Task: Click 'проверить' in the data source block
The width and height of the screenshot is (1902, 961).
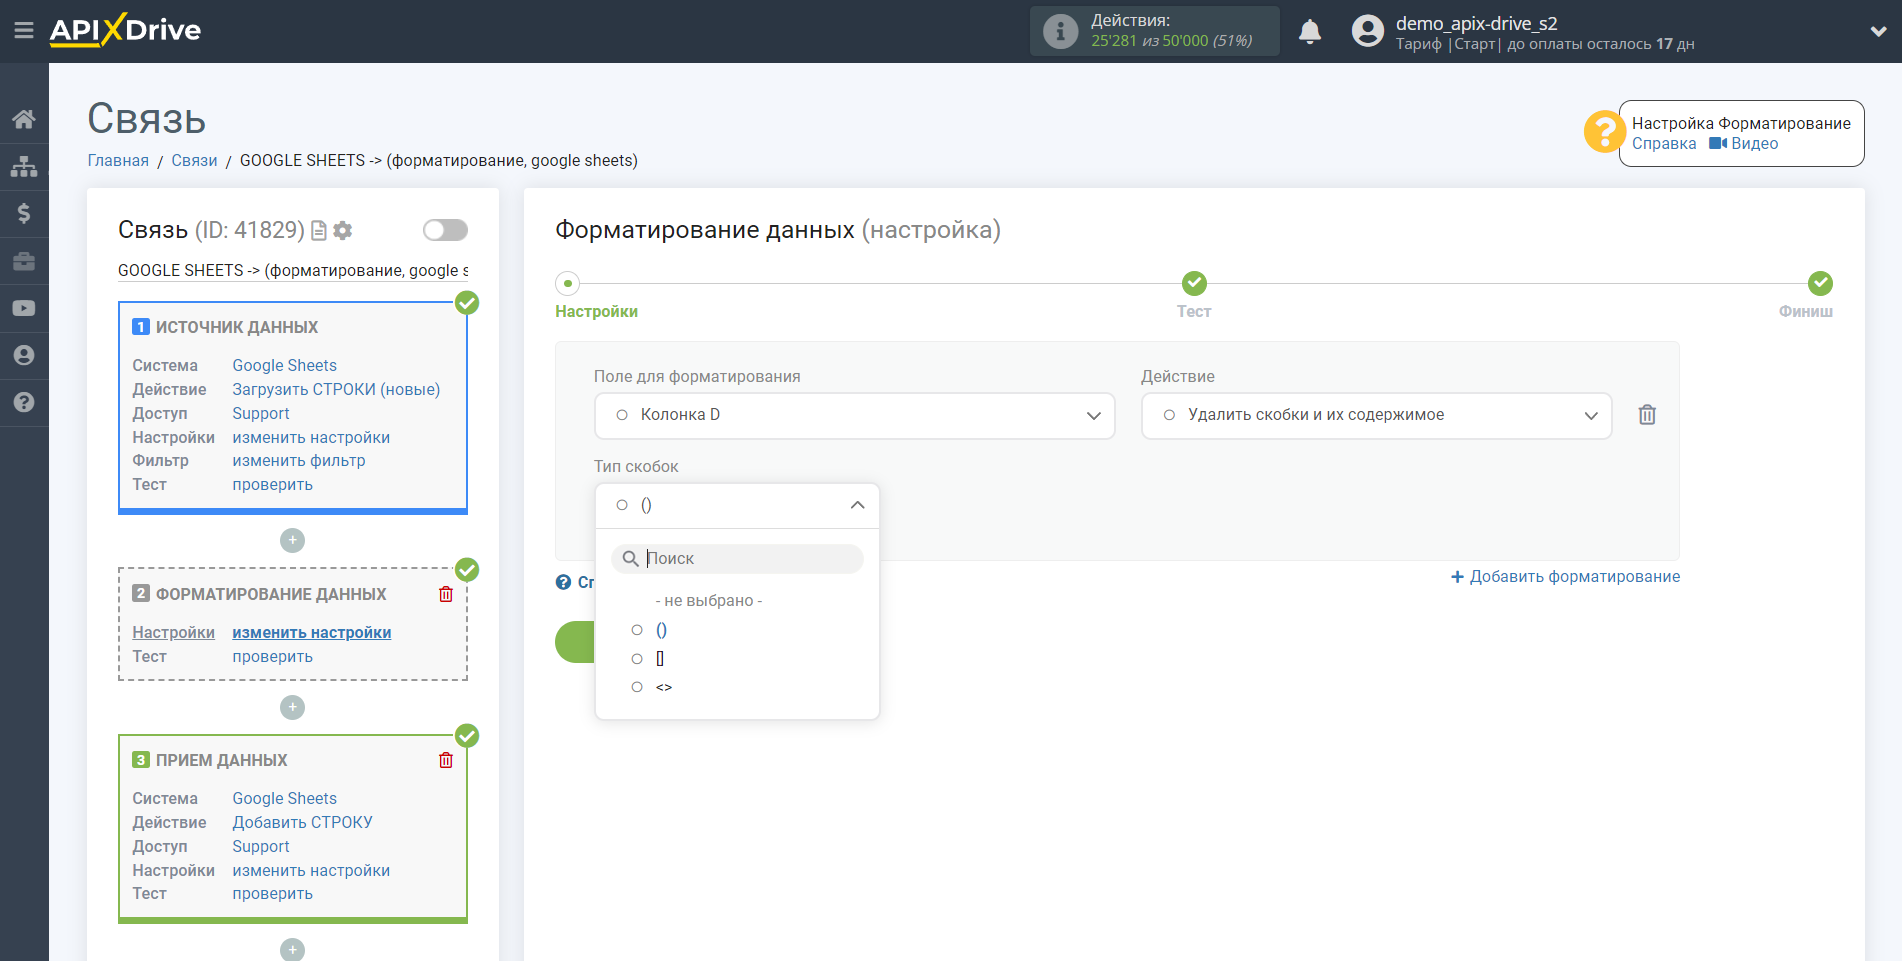Action: pyautogui.click(x=272, y=484)
